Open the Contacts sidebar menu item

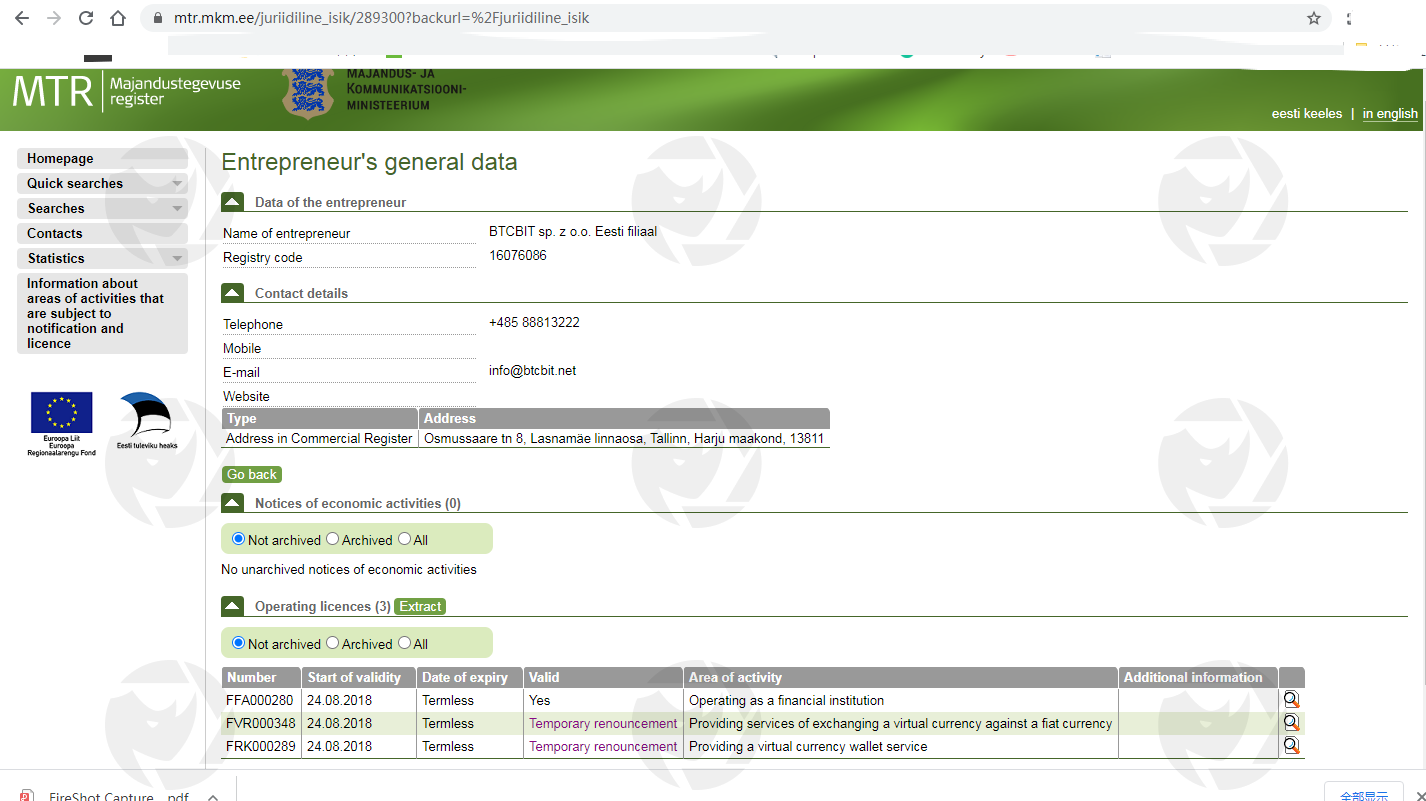tap(55, 234)
